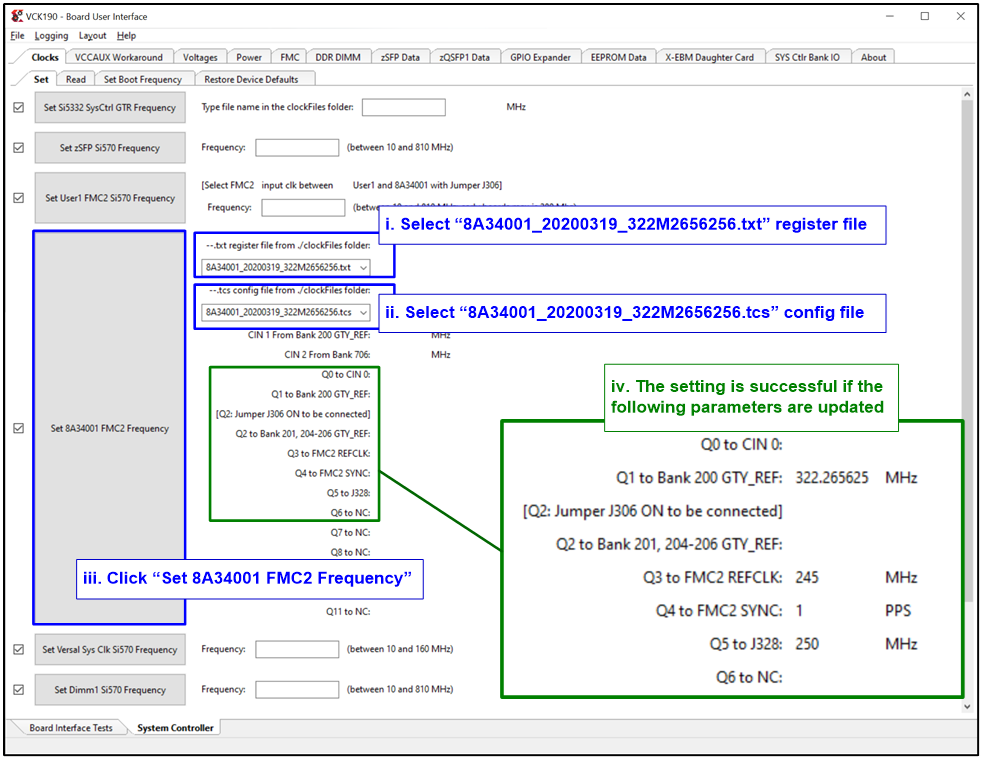Switch to the VCCAUX Workaround tab
The width and height of the screenshot is (983, 760).
tap(118, 57)
